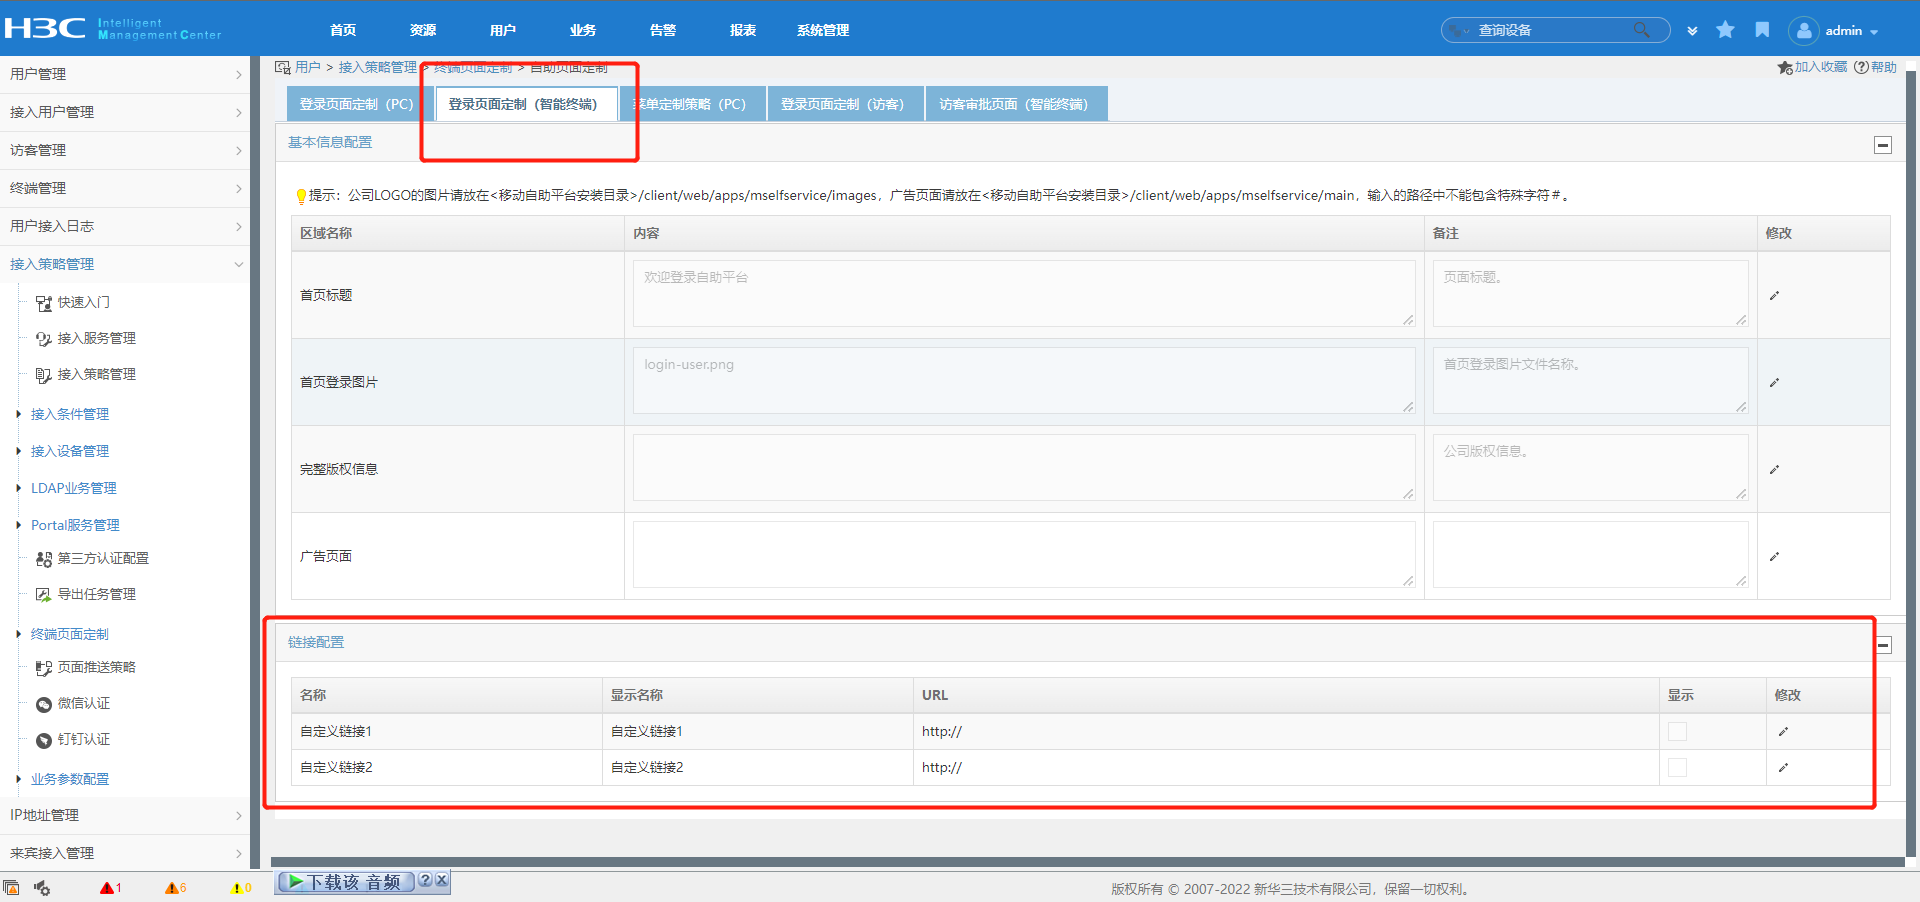Select the 接入策略管理 icon under the tree
1920x902 pixels.
[44, 375]
